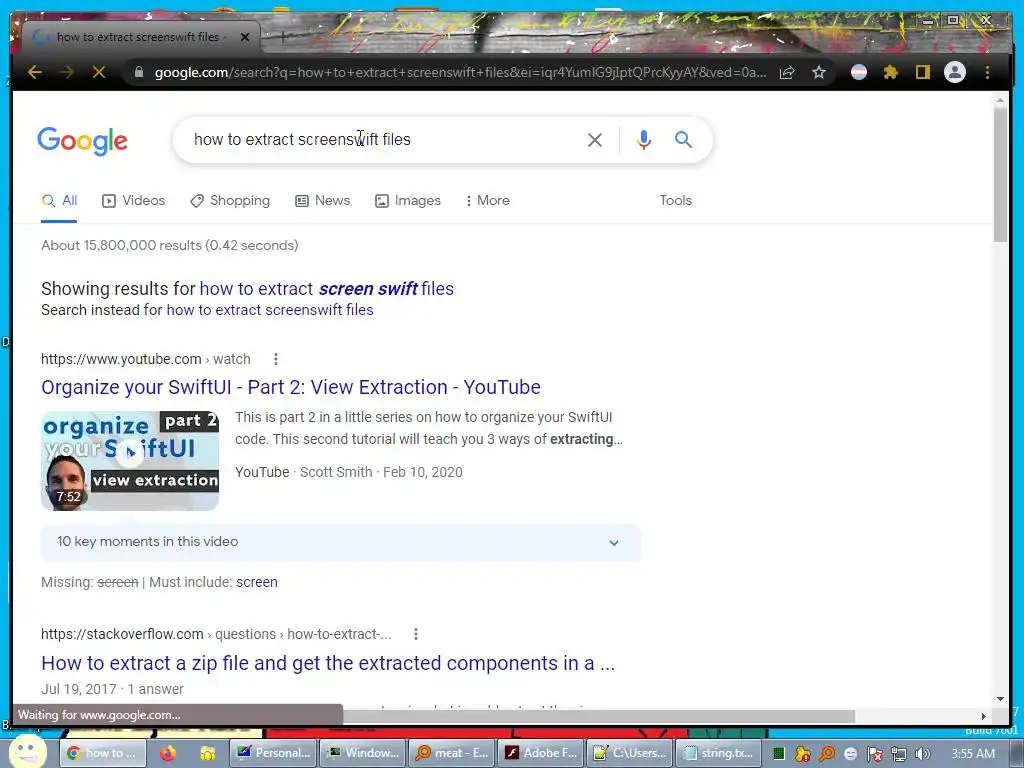Click the vertical page scrollbar thumb
Image resolution: width=1024 pixels, height=768 pixels.
[x=1000, y=173]
